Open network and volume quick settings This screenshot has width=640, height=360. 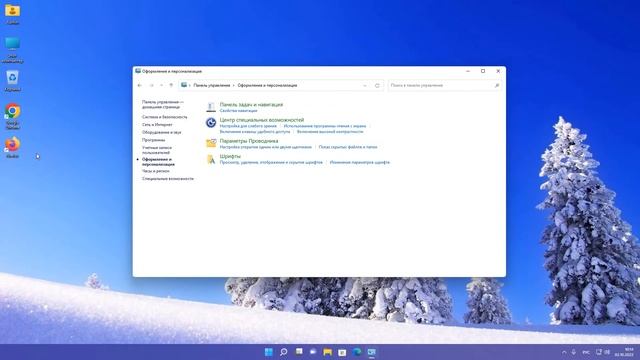pyautogui.click(x=603, y=352)
